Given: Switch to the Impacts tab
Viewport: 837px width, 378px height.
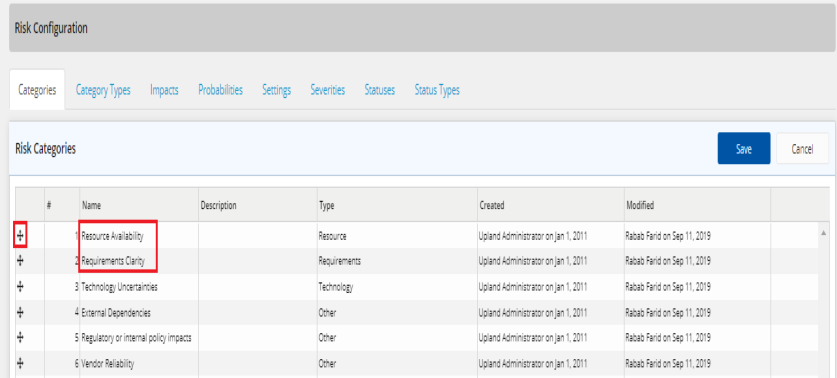Looking at the screenshot, I should [164, 90].
